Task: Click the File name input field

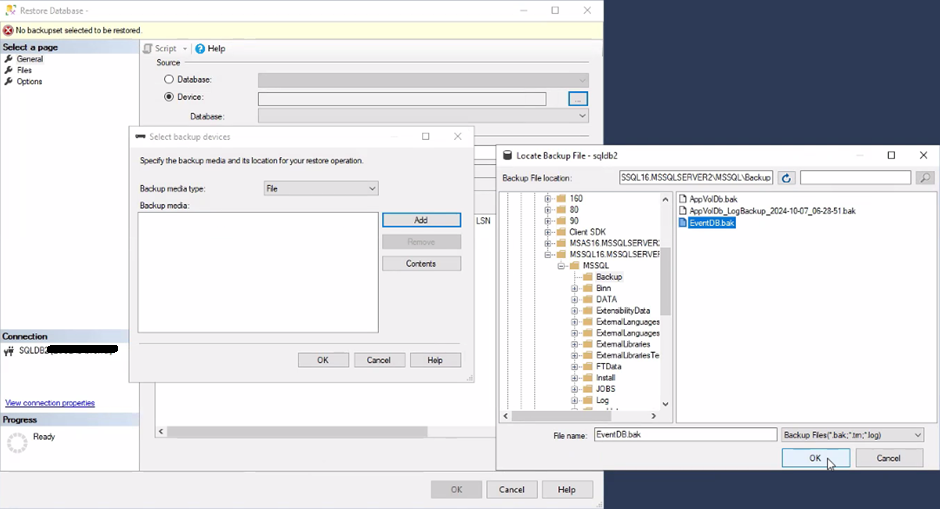Action: point(684,435)
